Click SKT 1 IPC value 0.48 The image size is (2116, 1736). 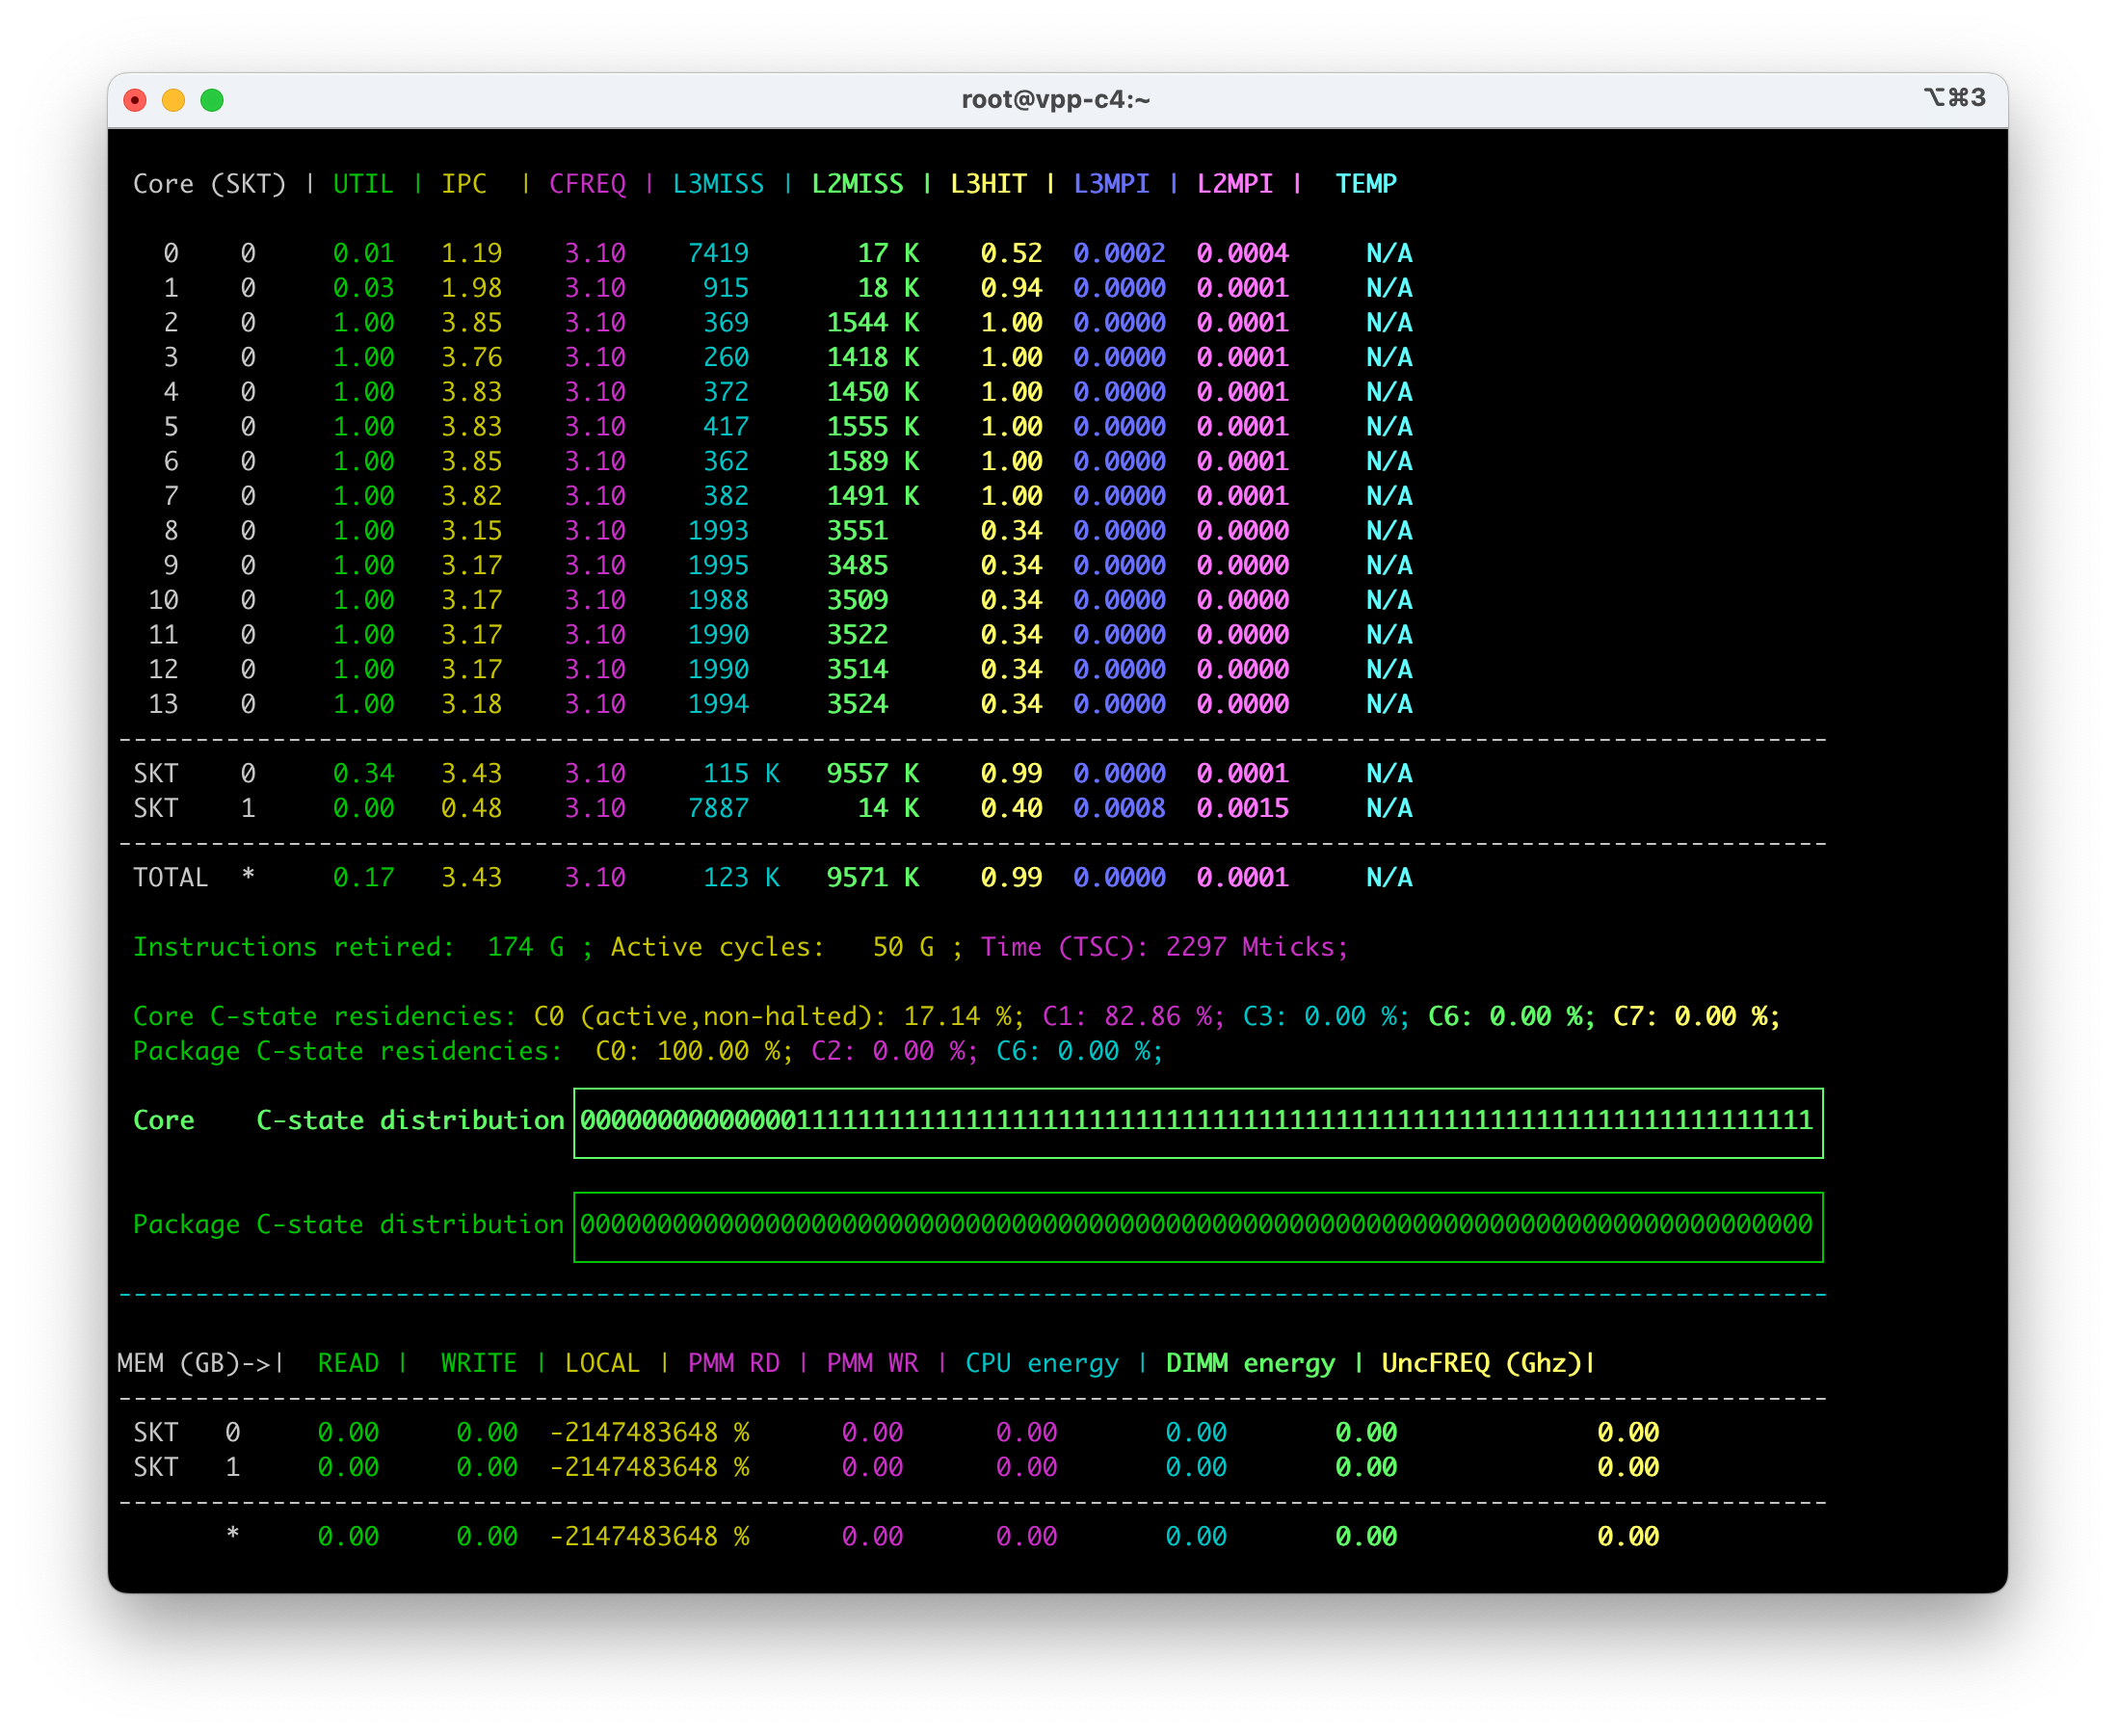click(x=472, y=808)
